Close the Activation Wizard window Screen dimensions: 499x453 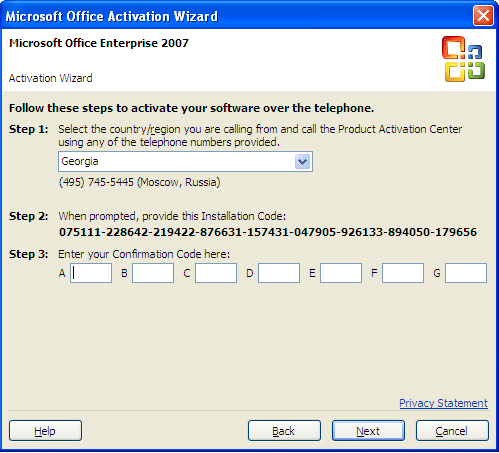coord(483,16)
